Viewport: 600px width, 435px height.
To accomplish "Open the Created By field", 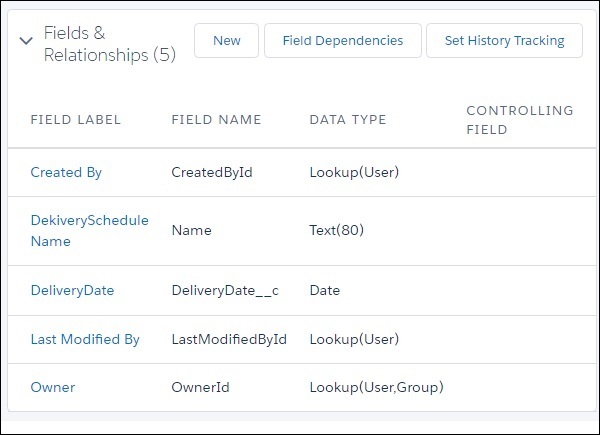I will point(66,172).
